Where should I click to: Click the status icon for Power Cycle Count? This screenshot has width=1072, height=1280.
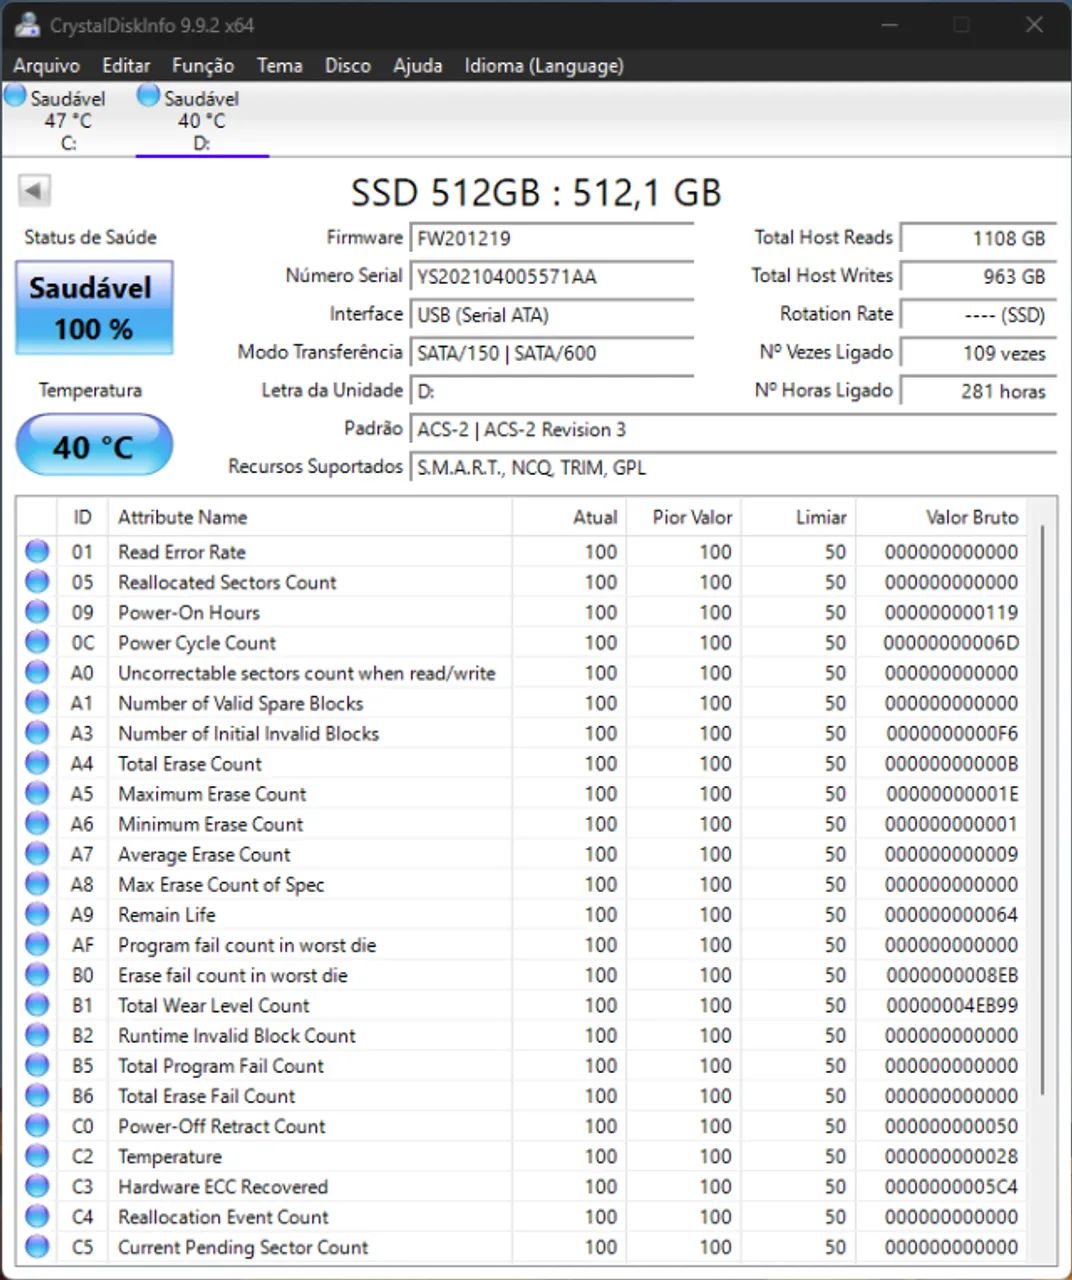coord(37,642)
